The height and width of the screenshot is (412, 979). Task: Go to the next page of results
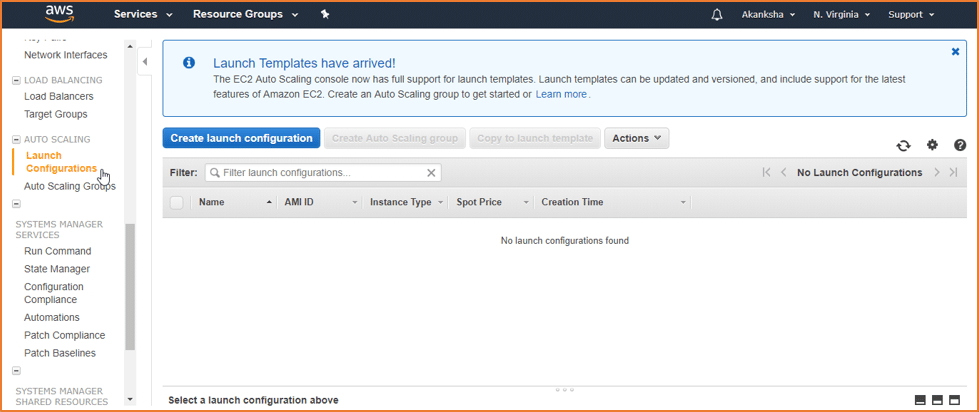(937, 172)
